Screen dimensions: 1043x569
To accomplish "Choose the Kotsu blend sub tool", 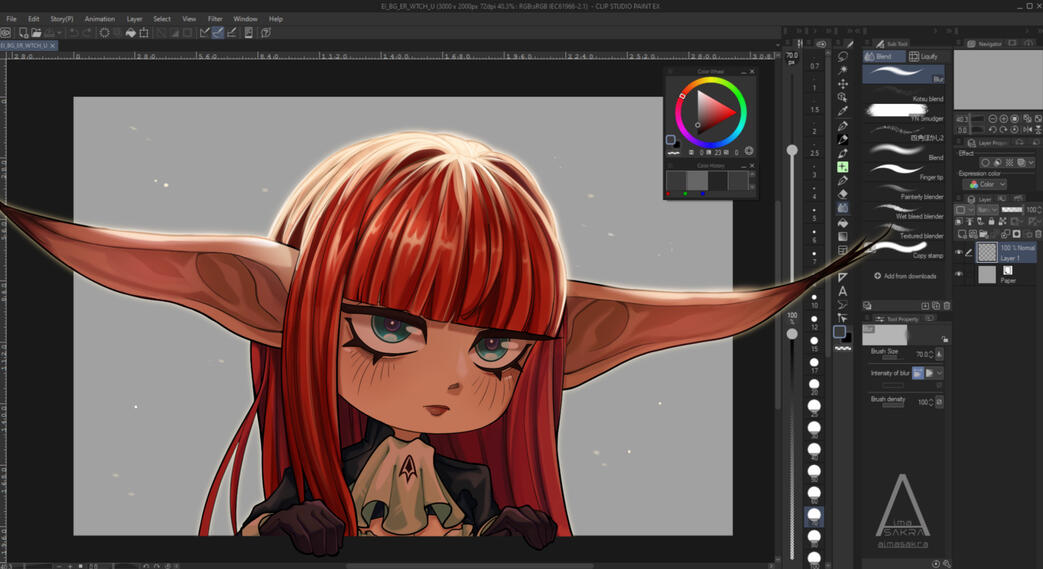I will tap(903, 94).
